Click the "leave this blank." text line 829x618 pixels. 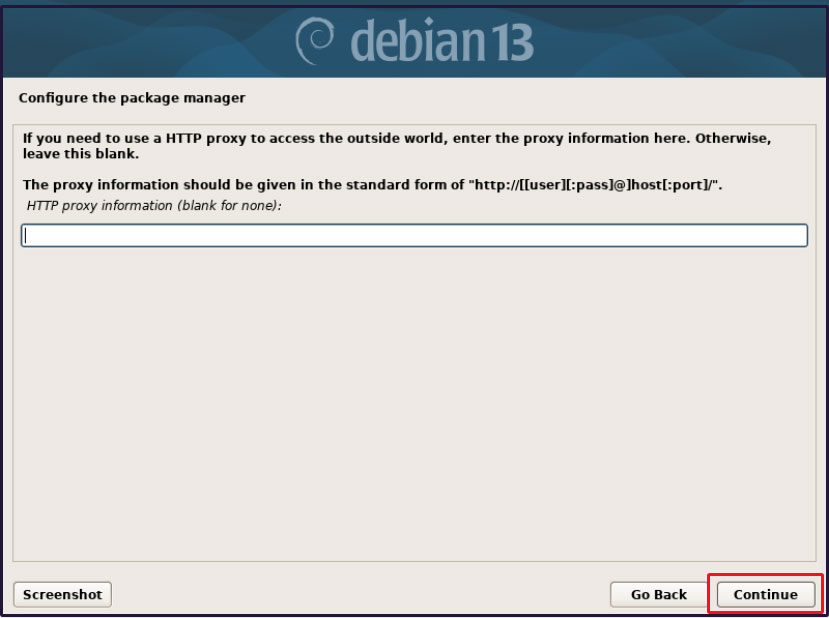click(80, 154)
